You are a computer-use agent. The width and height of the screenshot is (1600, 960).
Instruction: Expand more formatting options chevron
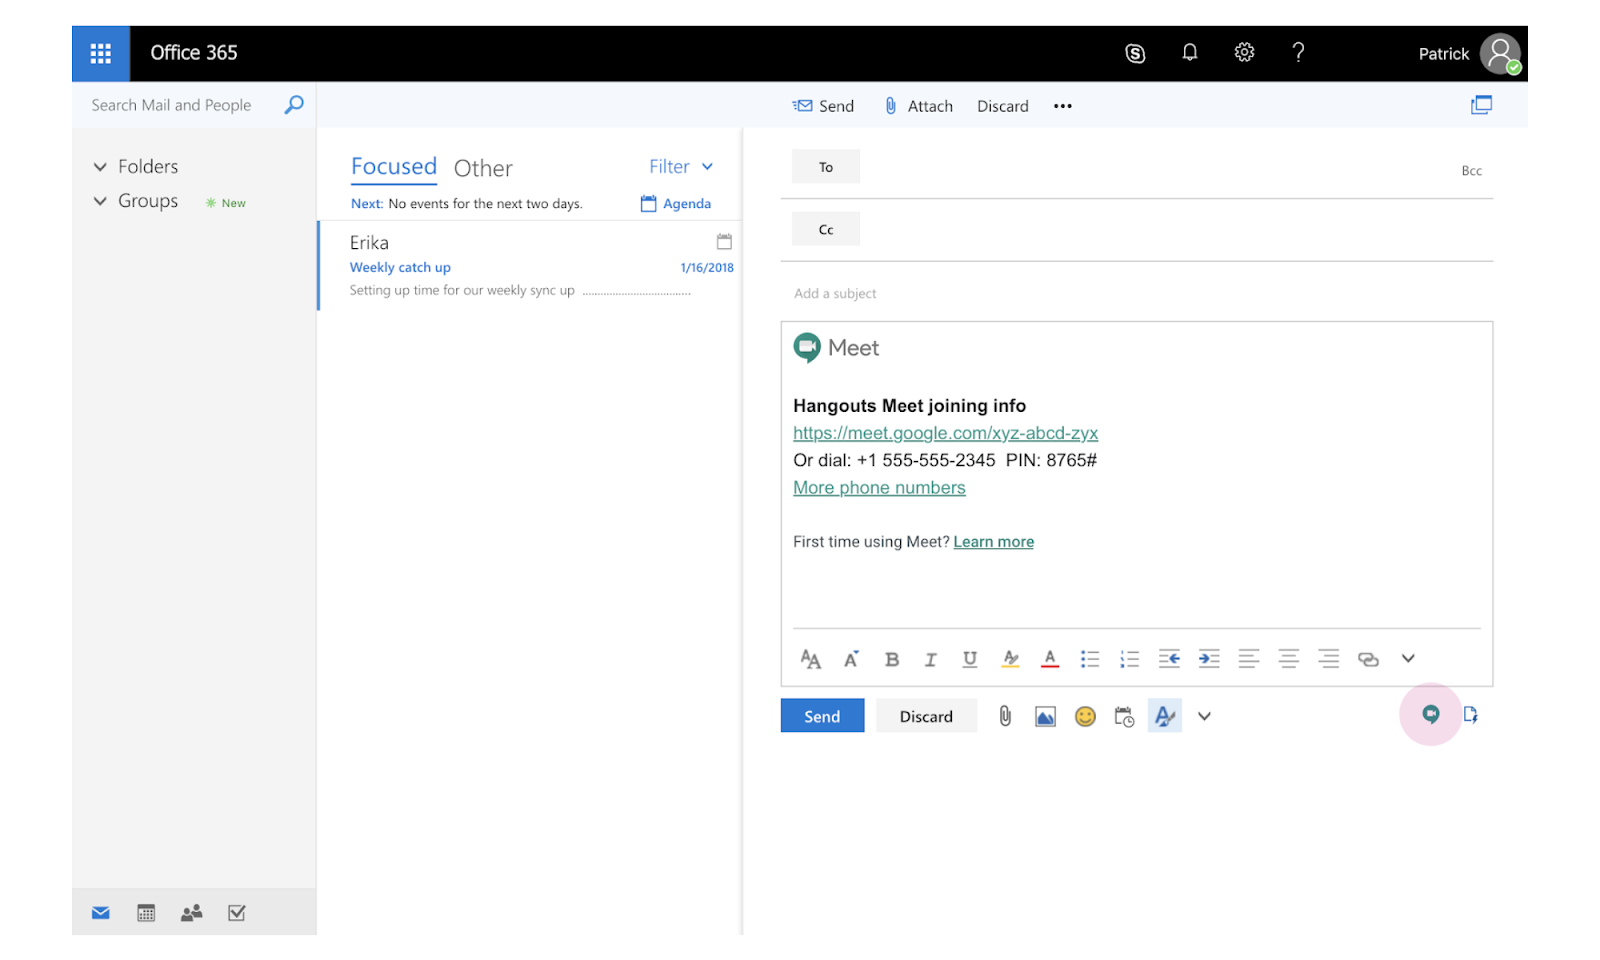tap(1408, 658)
